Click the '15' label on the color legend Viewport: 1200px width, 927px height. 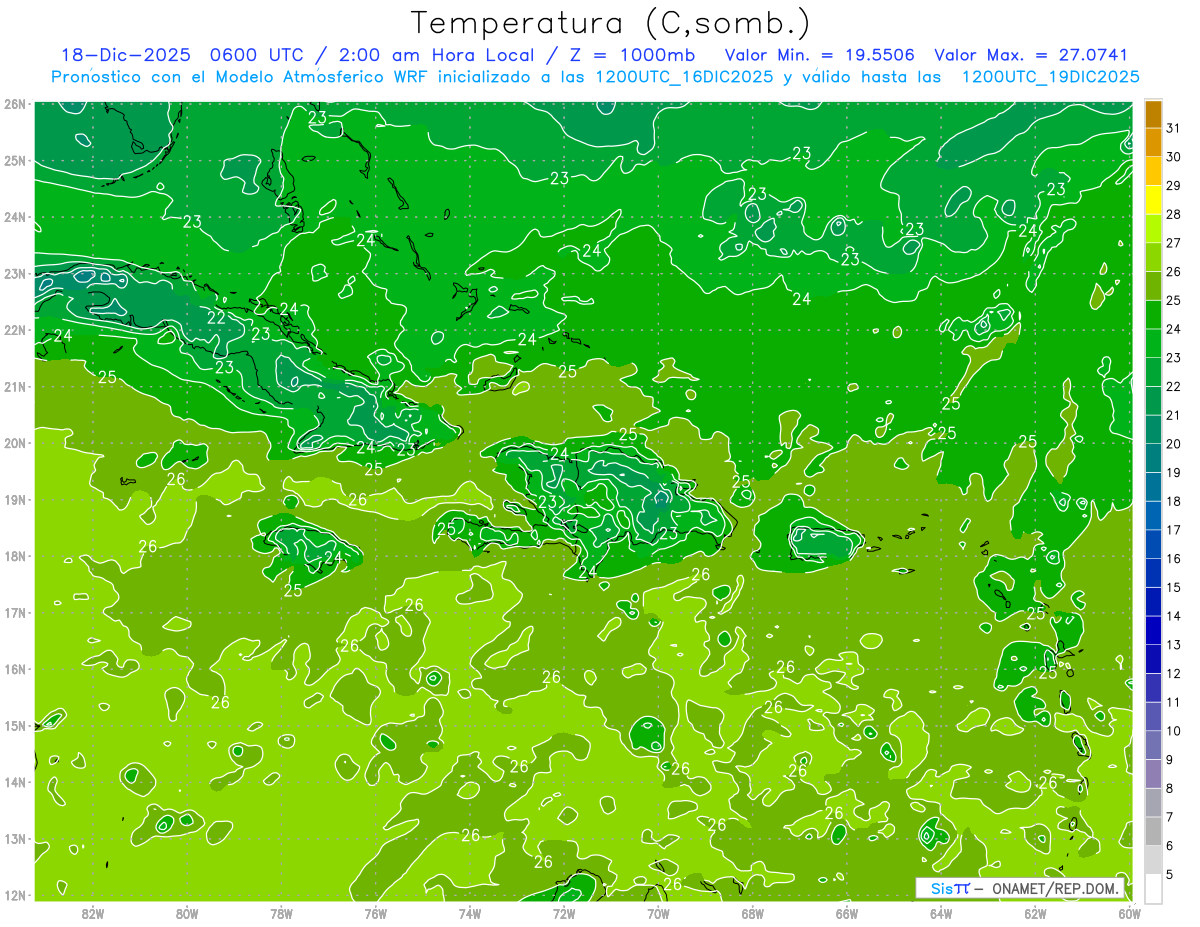(x=1174, y=587)
